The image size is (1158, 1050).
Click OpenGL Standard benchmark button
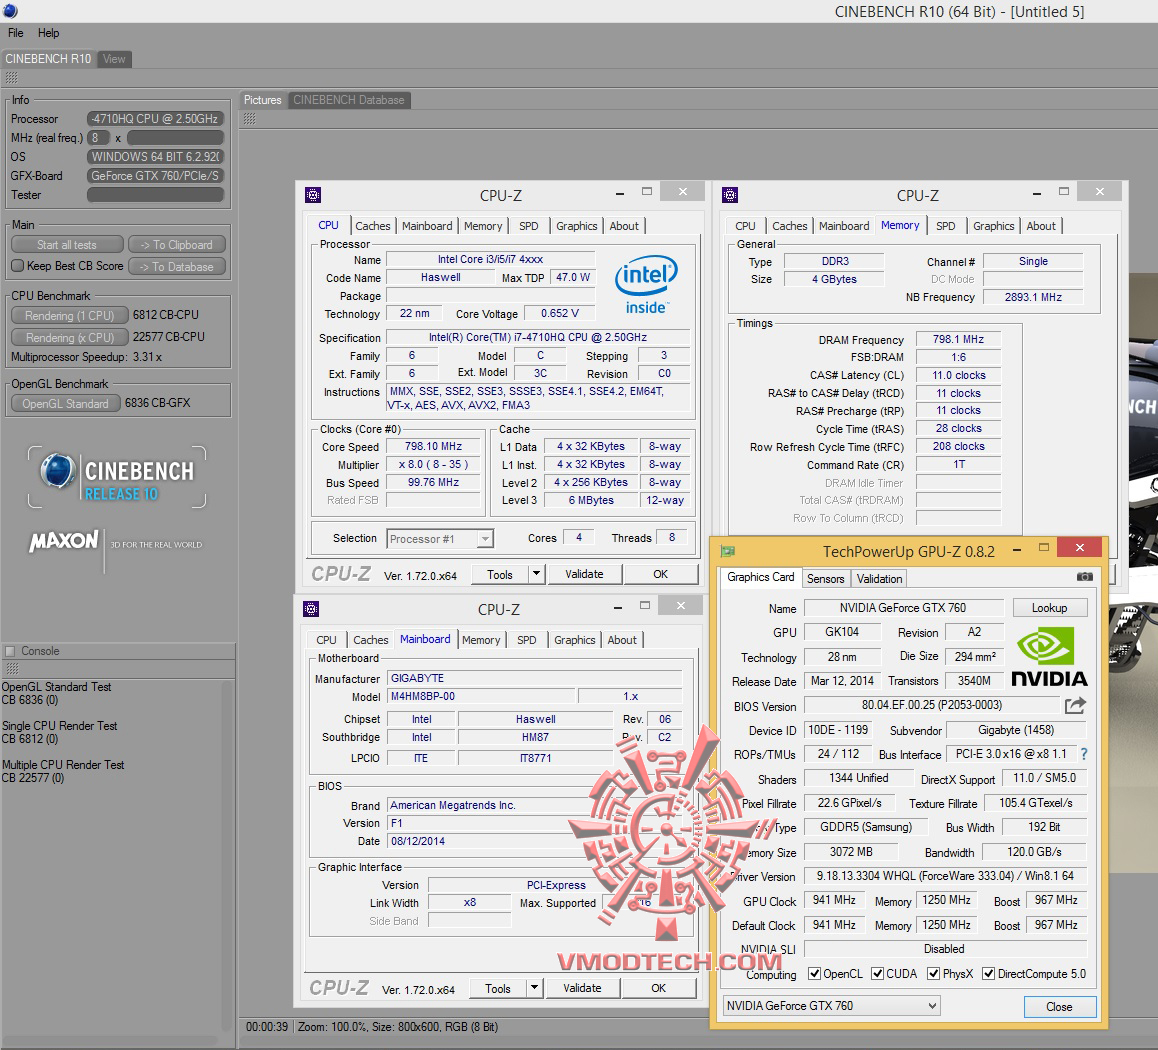pyautogui.click(x=65, y=403)
